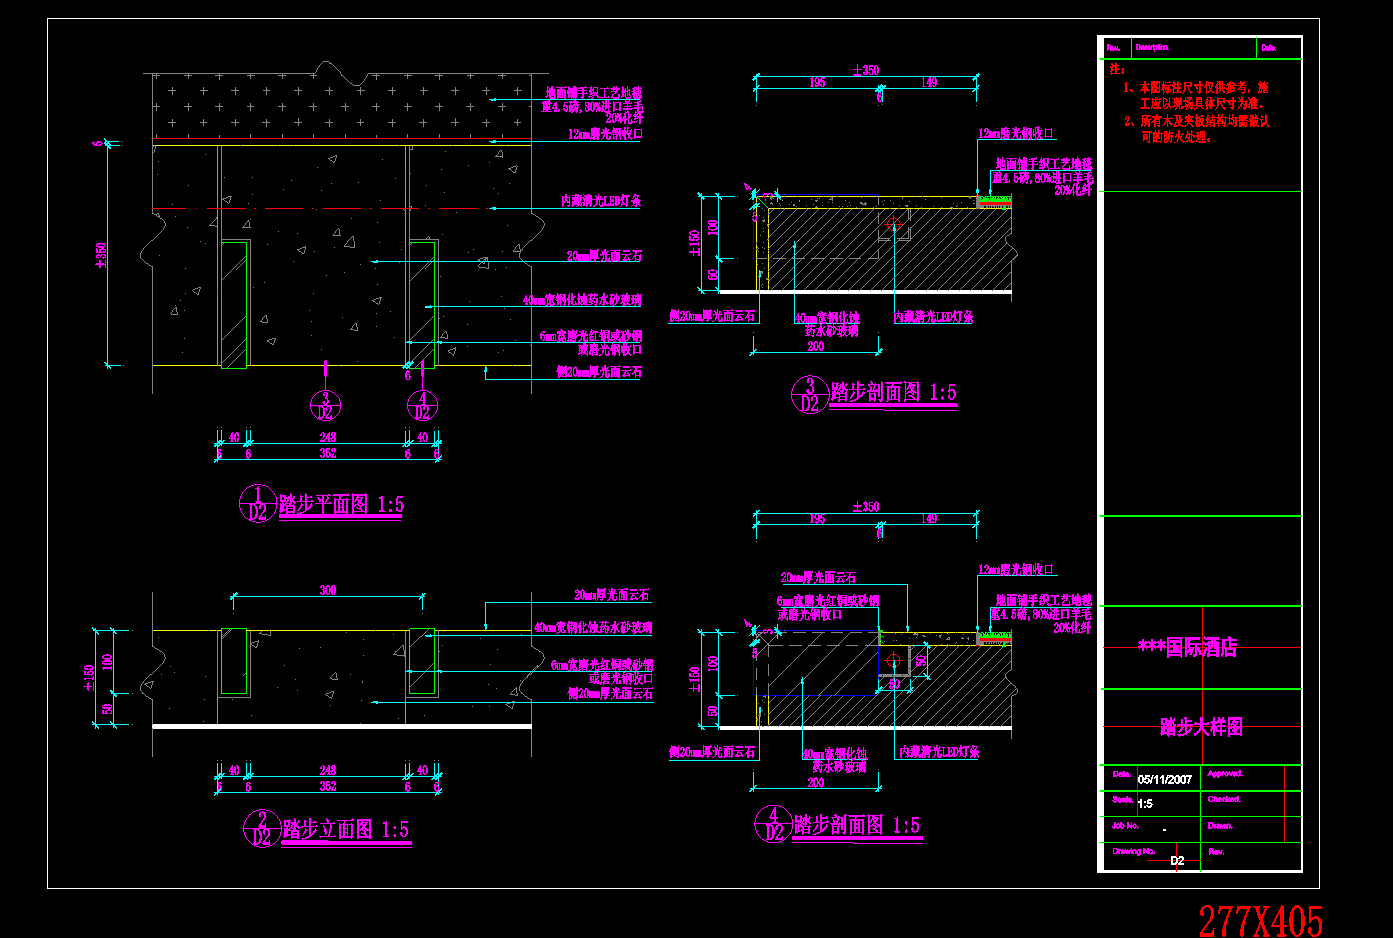
Task: Click the Date. header in revision table
Action: point(1269,47)
